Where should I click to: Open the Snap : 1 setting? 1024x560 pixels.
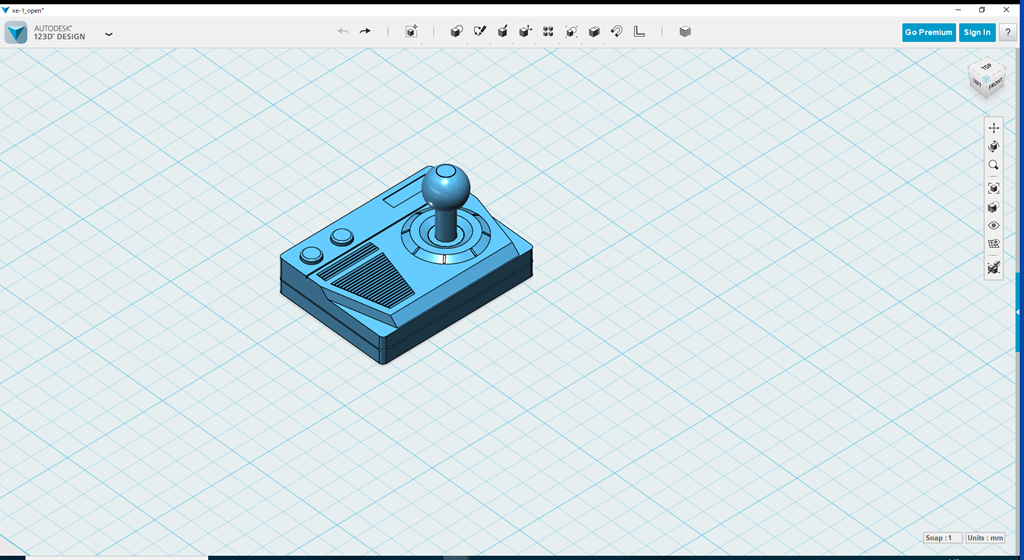click(942, 538)
